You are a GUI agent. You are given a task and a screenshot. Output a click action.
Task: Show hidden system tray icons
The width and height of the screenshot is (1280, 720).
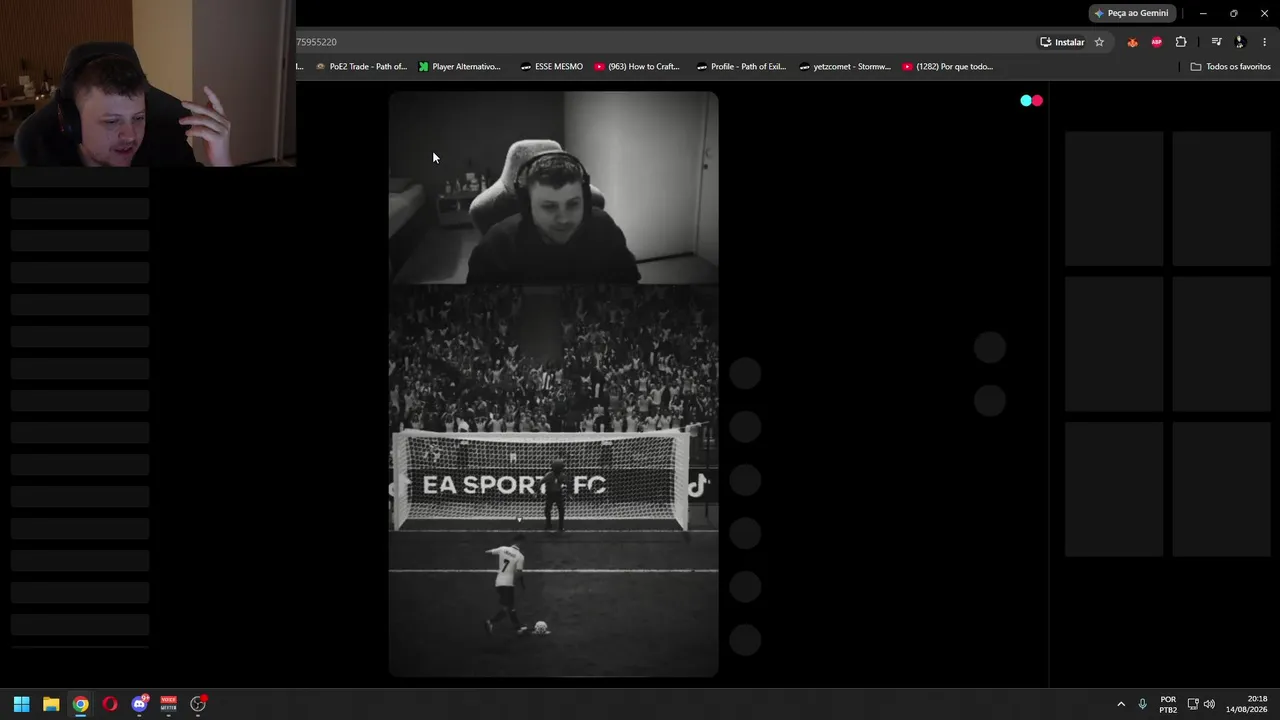1121,704
